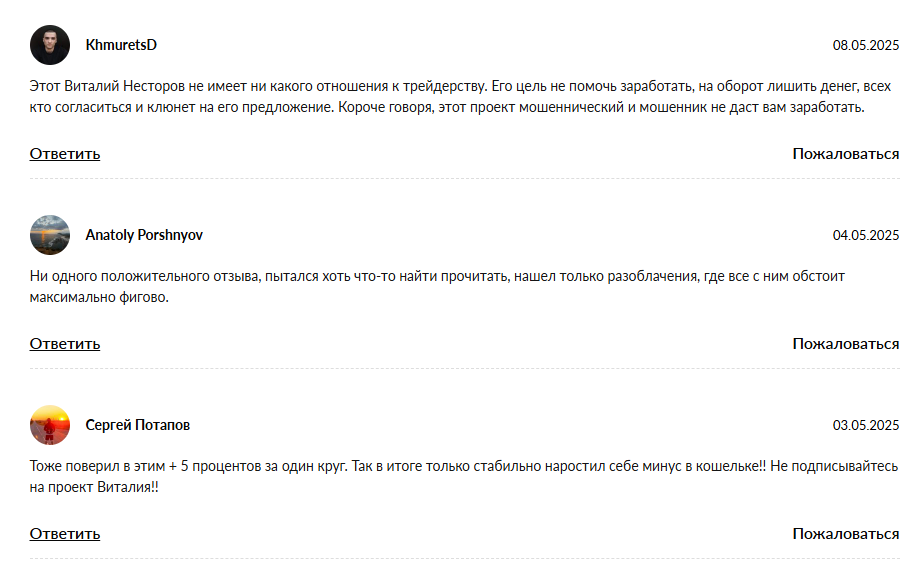Open Anatoly Porshnyov's landscape avatar

50,234
